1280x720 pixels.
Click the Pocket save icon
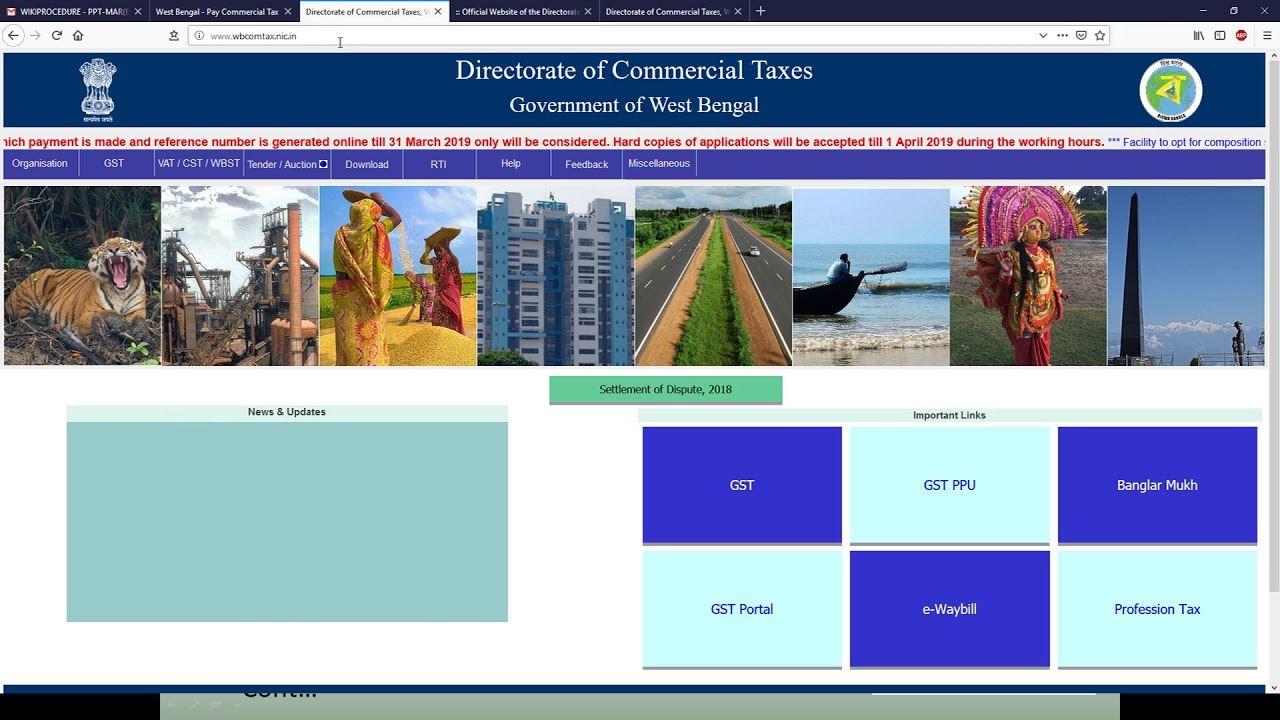coord(1081,35)
